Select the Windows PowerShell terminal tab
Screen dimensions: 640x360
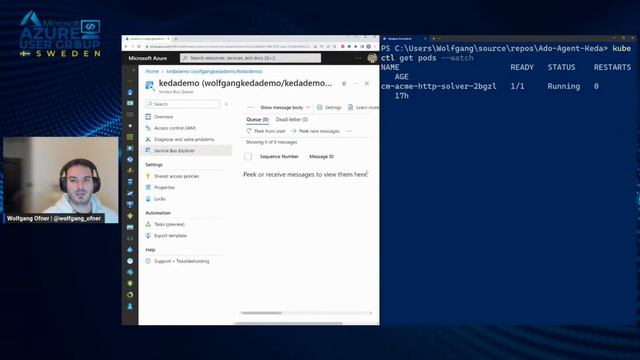(x=404, y=39)
